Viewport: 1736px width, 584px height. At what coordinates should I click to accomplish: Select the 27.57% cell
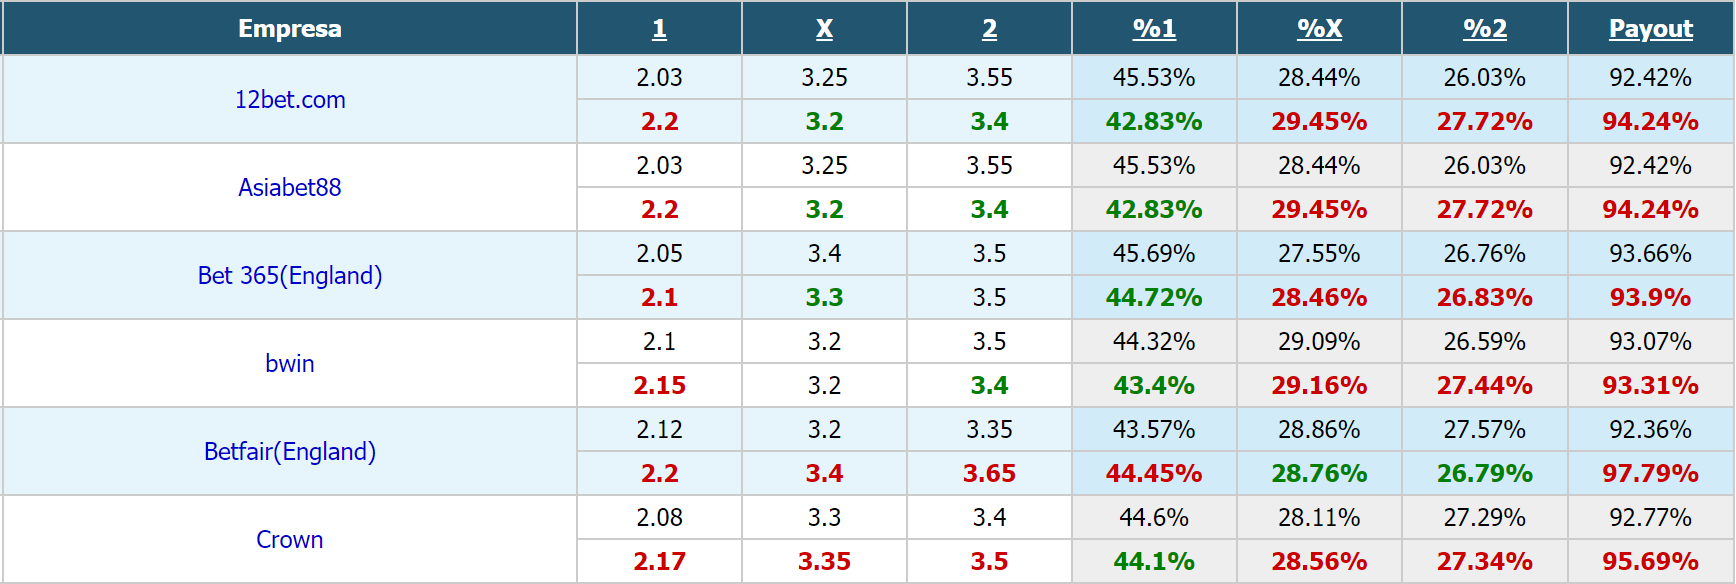(x=1485, y=430)
